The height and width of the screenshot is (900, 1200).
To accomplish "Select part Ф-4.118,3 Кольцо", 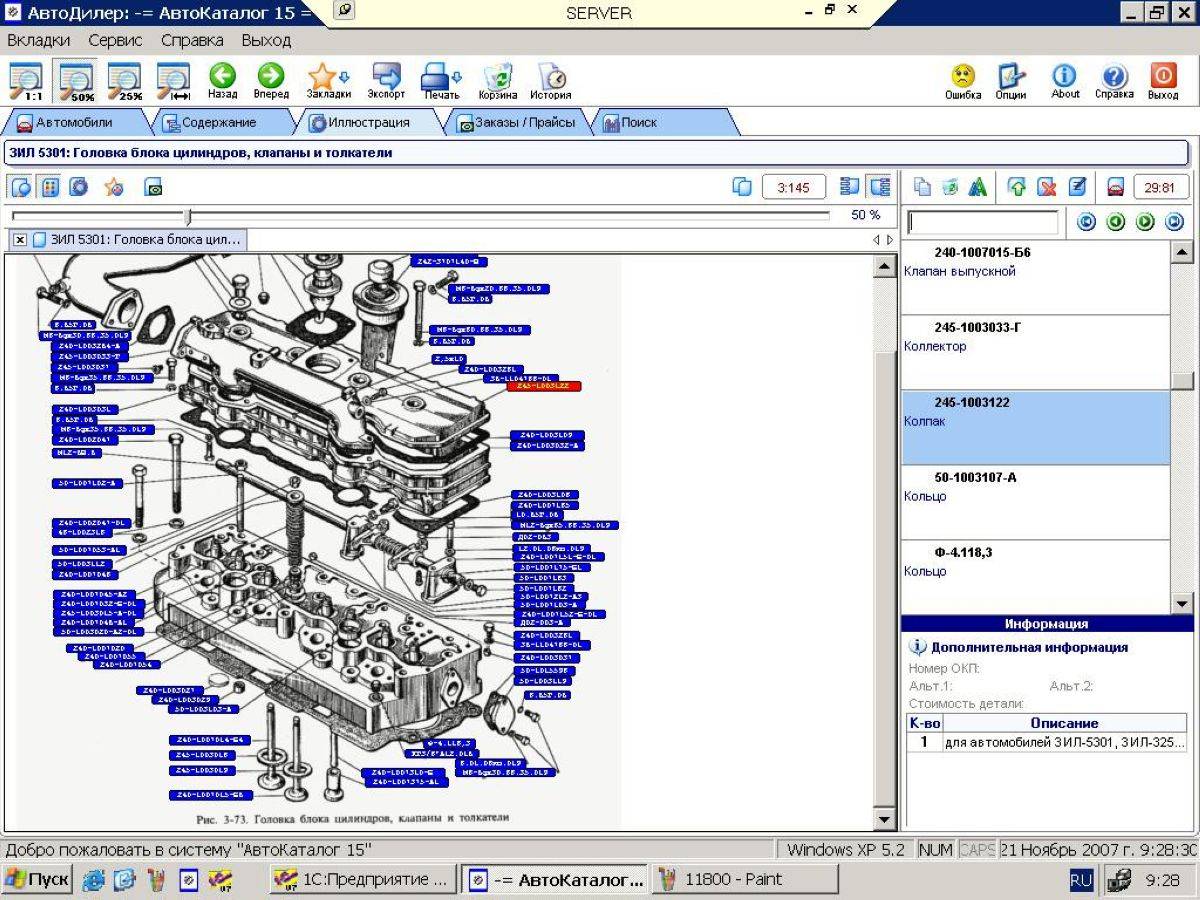I will (x=1036, y=576).
